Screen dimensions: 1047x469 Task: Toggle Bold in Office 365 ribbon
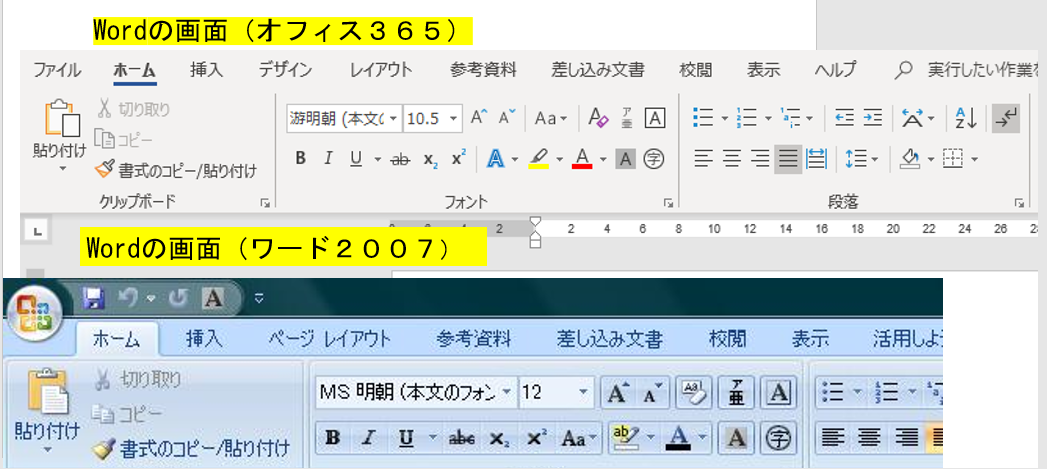300,159
